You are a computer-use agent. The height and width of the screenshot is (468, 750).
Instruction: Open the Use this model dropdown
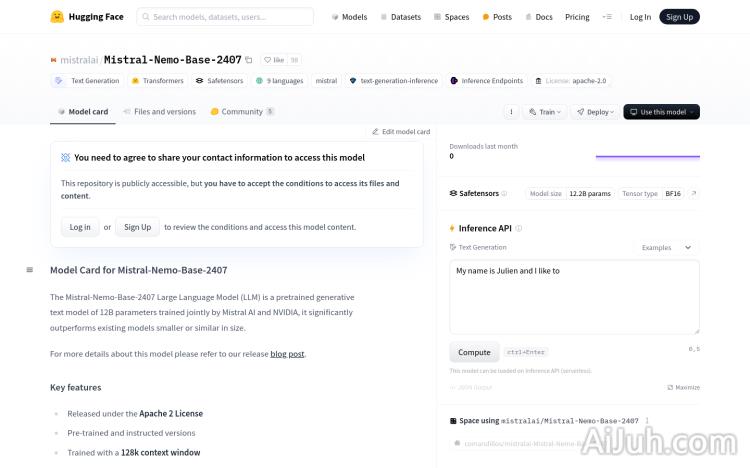(x=661, y=112)
